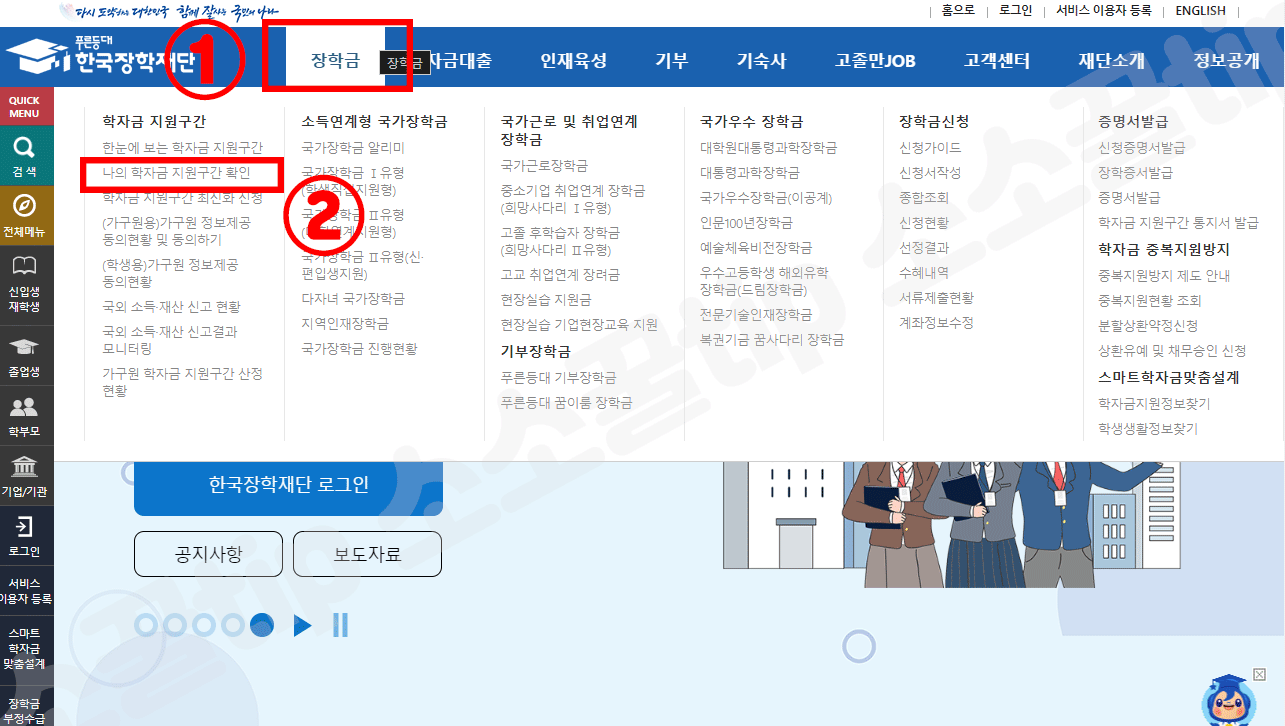Image resolution: width=1285 pixels, height=726 pixels.
Task: Select the fourth banner slide dot
Action: pos(233,625)
